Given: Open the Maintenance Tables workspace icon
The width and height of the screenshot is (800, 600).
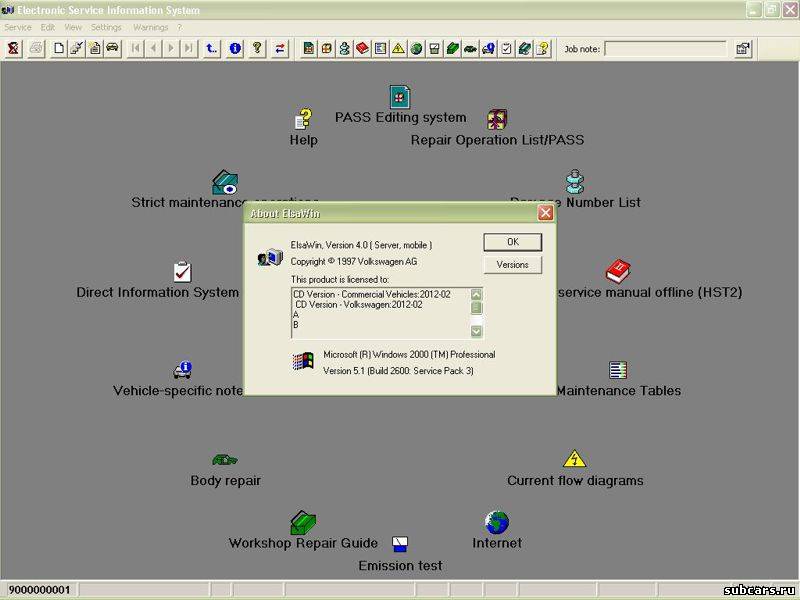Looking at the screenshot, I should click(x=618, y=370).
